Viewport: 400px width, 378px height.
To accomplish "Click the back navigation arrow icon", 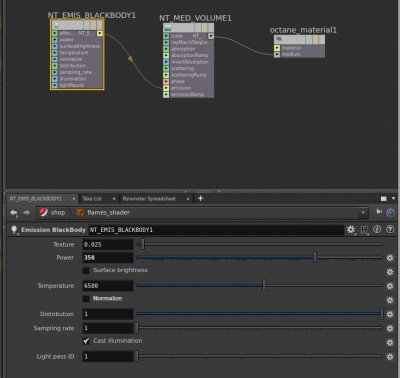I will [x=14, y=213].
